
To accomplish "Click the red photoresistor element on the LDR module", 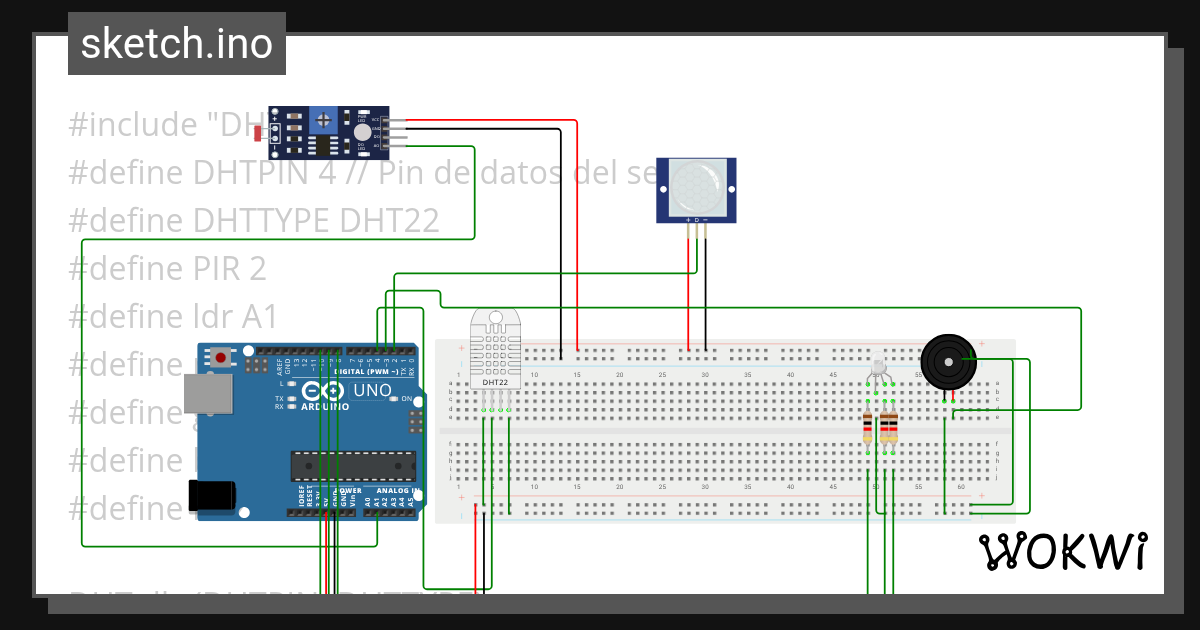I will tap(258, 133).
